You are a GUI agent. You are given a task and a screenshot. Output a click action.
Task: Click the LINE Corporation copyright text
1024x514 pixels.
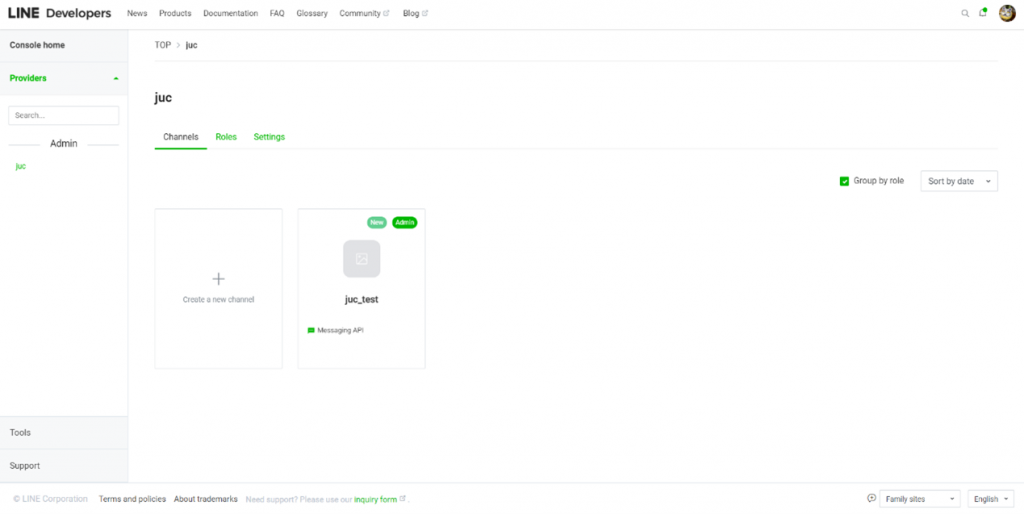[50, 499]
